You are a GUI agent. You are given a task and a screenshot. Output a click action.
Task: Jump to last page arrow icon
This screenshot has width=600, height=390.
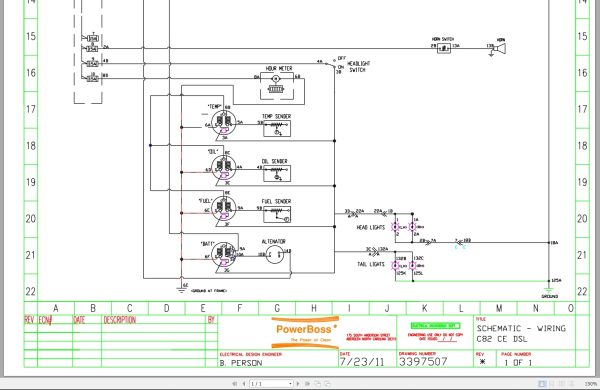pyautogui.click(x=307, y=383)
